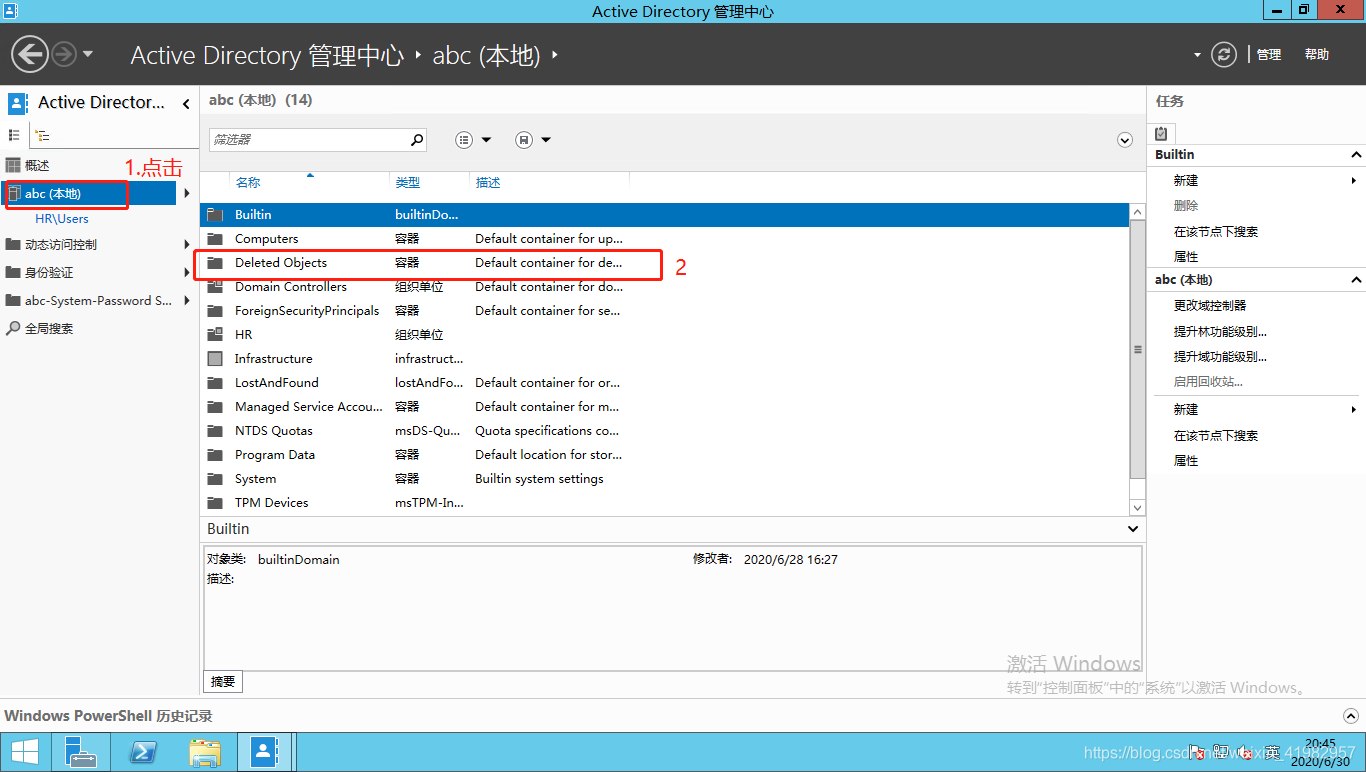Collapse the abc (本地) tasks section

1357,280
